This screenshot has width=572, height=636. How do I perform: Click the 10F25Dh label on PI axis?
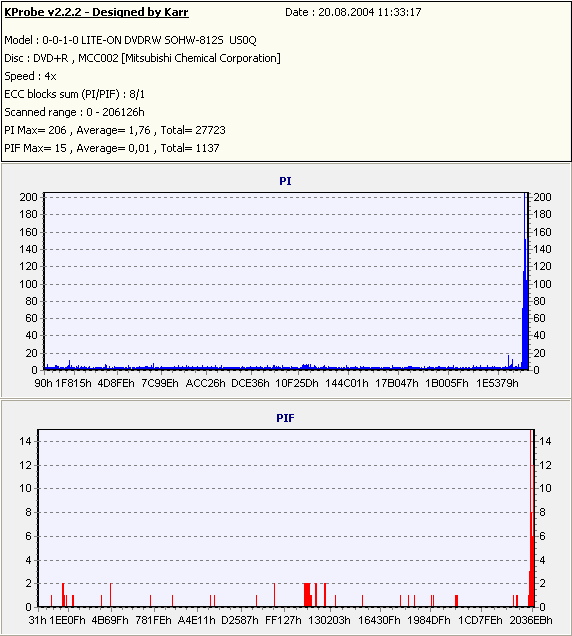click(x=297, y=383)
